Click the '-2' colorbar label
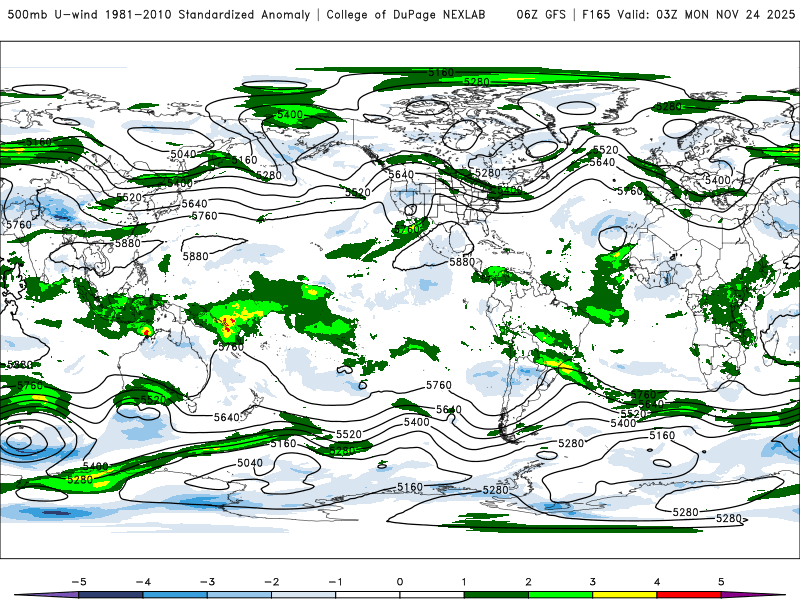Image resolution: width=800 pixels, height=600 pixels. [x=271, y=582]
